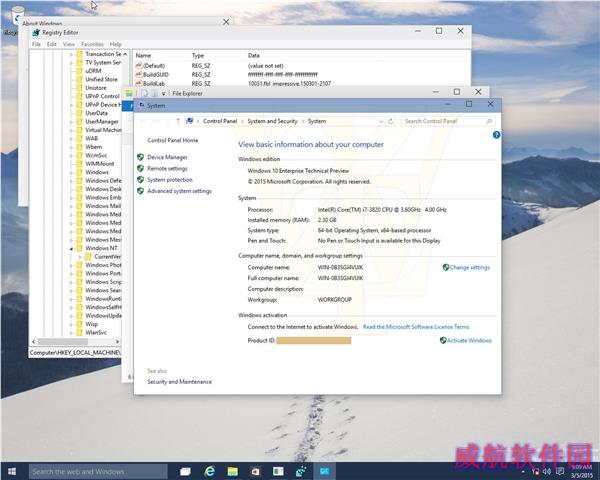Click the Up arrow in System window
Screen dimensions: 600x480
pyautogui.click(x=178, y=121)
